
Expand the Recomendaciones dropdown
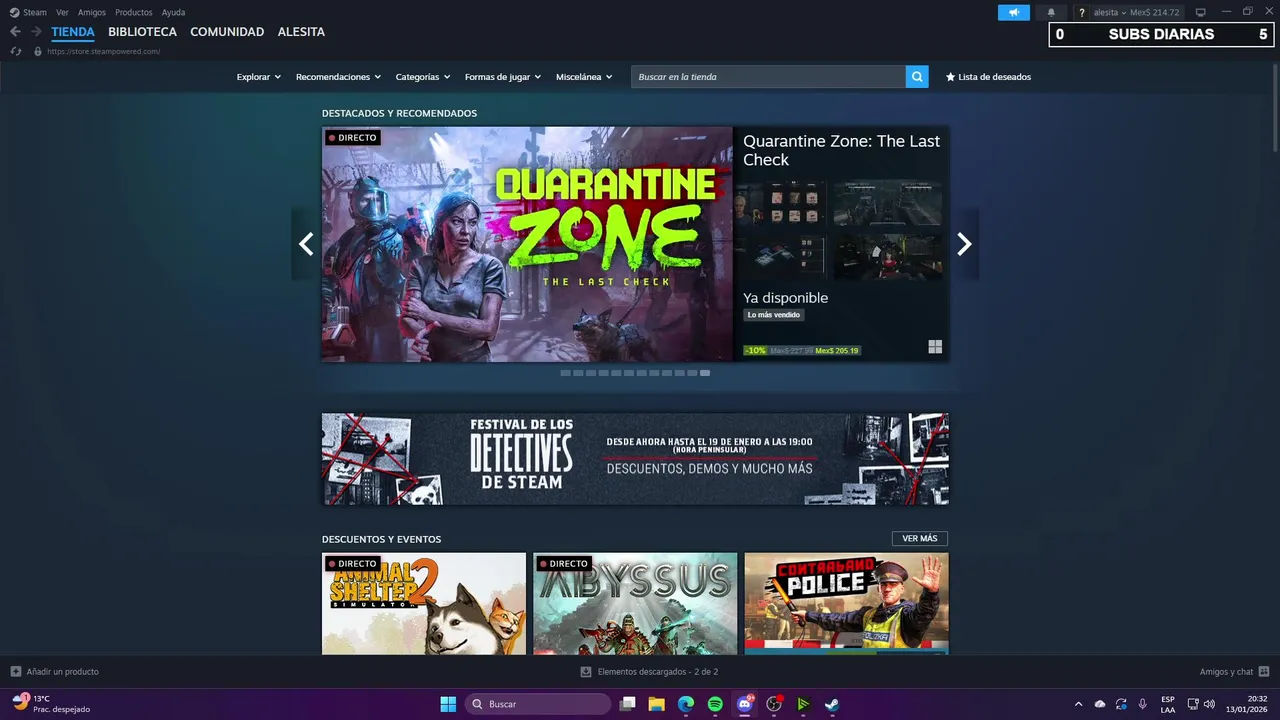tap(338, 77)
